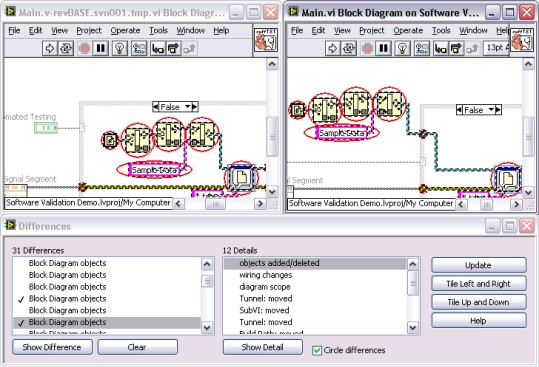Click the Update button
The height and width of the screenshot is (367, 539).
tap(479, 265)
